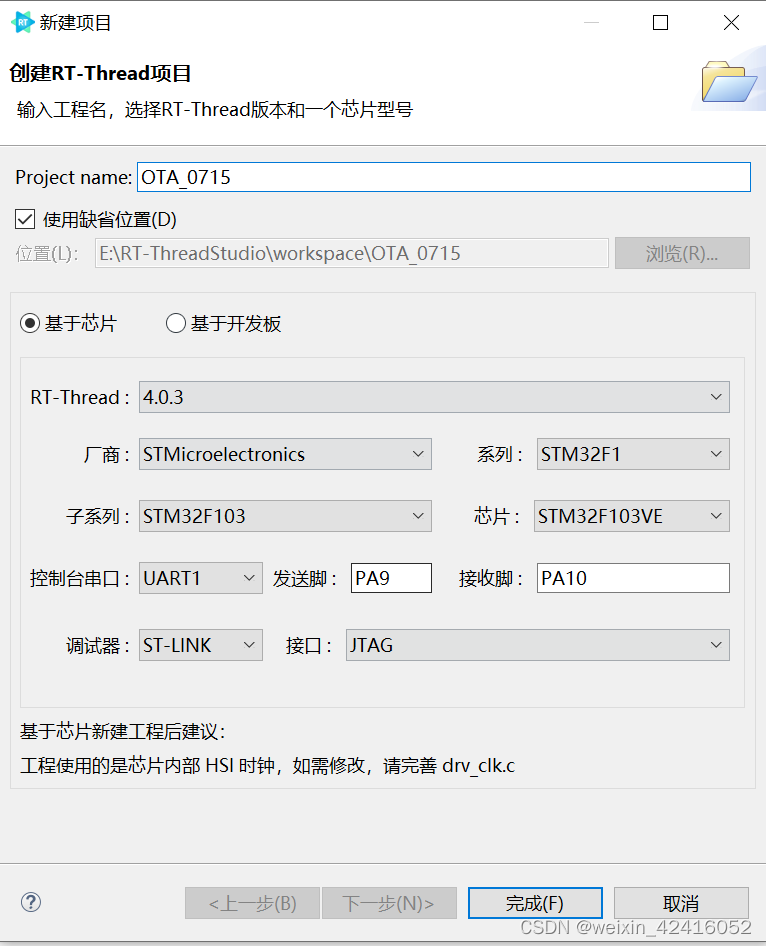766x946 pixels.
Task: Click the 取消 button
Action: click(x=681, y=903)
